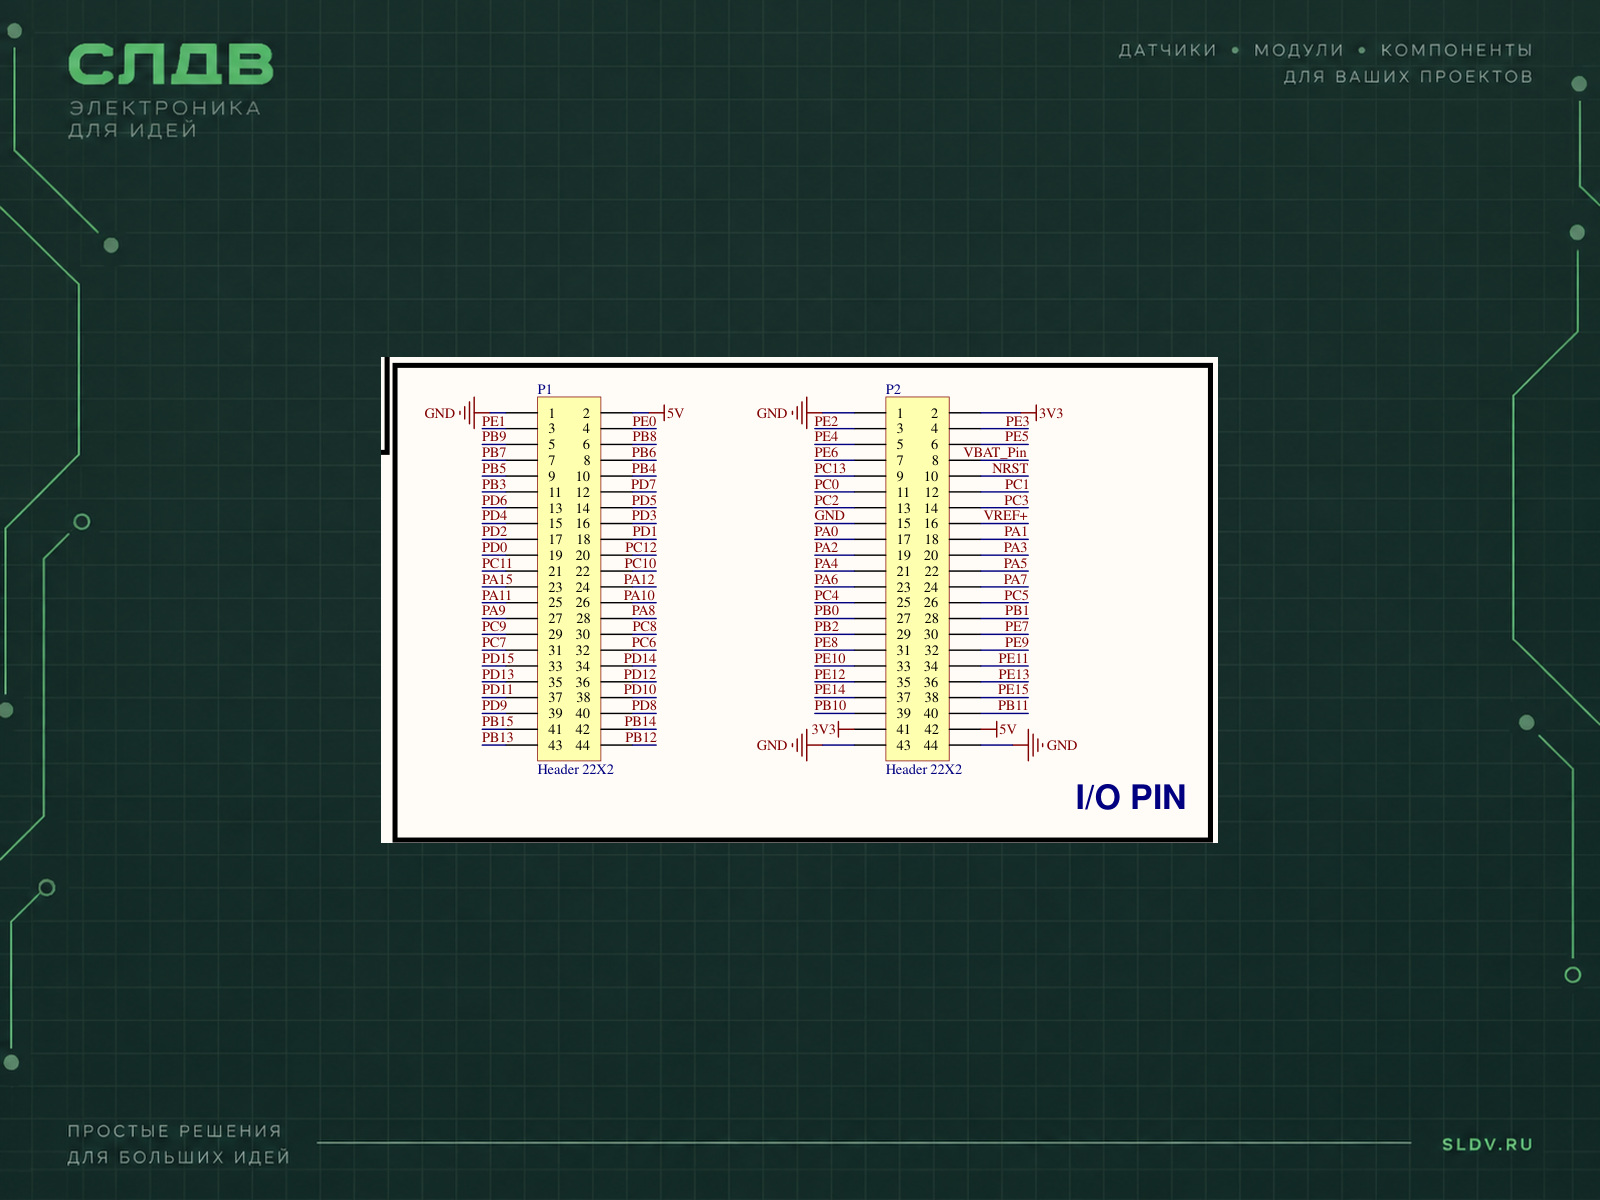Screen dimensions: 1600x1200
Task: Click the P1 header designator
Action: tap(544, 389)
